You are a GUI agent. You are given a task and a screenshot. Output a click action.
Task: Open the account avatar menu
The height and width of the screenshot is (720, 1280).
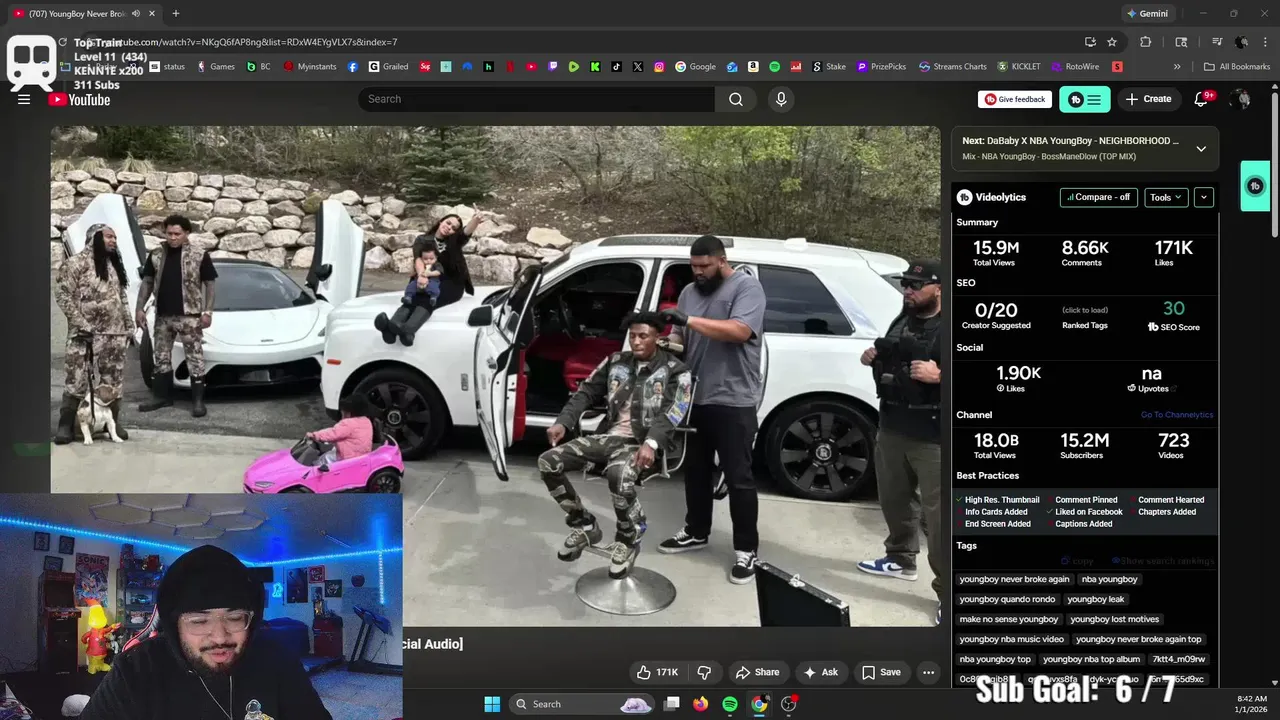pos(1241,99)
